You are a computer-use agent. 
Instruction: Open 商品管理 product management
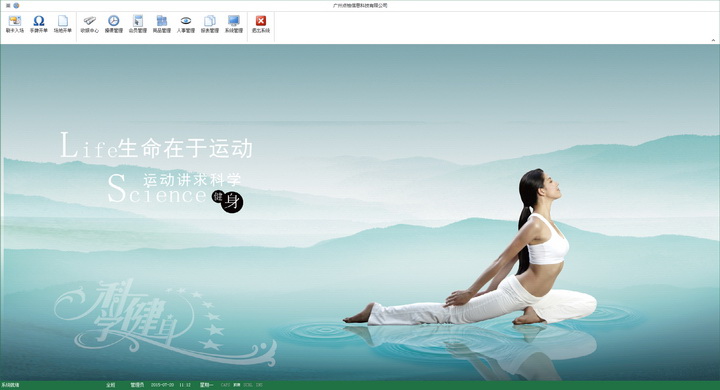[x=162, y=24]
